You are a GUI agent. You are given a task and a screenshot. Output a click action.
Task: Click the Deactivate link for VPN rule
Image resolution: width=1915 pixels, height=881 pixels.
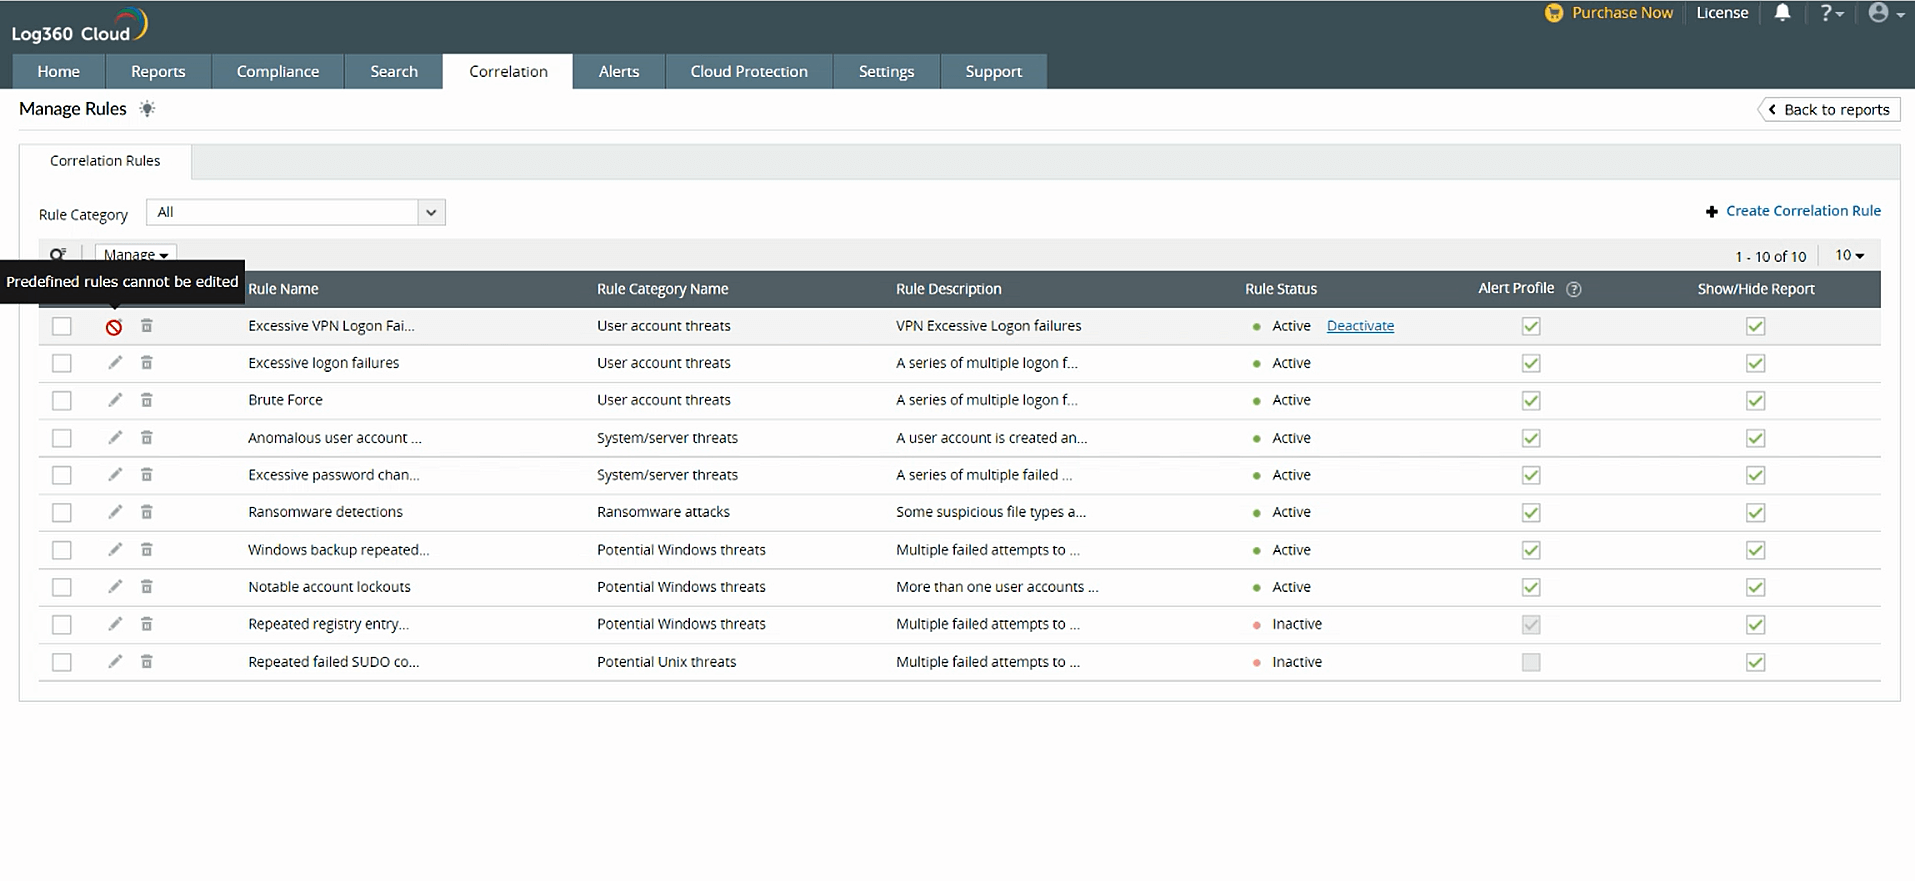tap(1360, 326)
